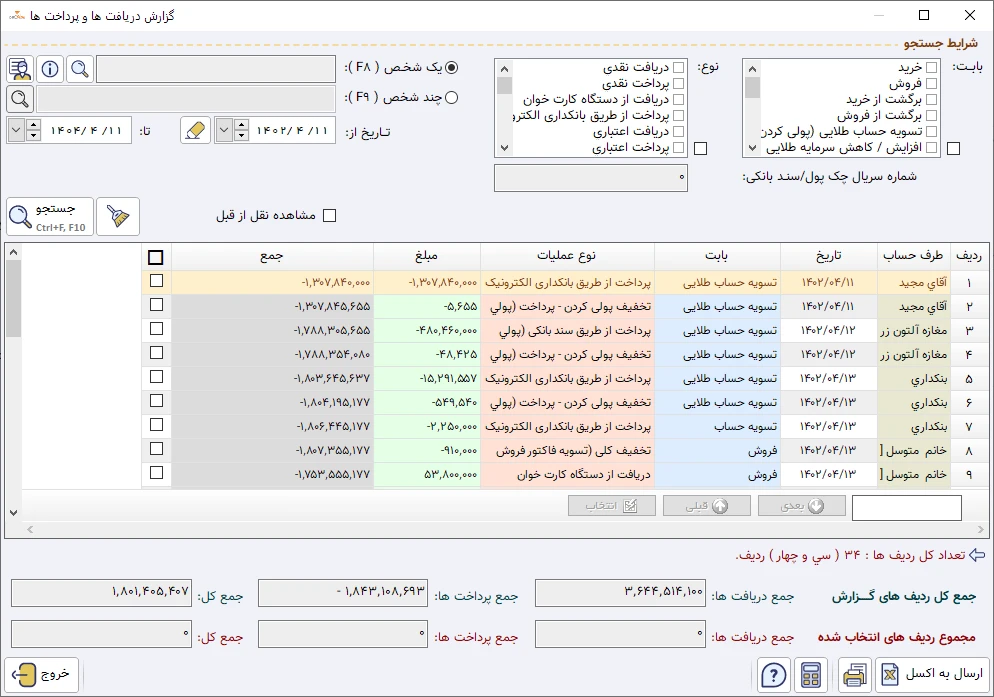Click the جمع دریافت ها total field ۳,۶۴۴,۵۱۴,۱۰۰
This screenshot has height=697, width=994.
pos(621,593)
